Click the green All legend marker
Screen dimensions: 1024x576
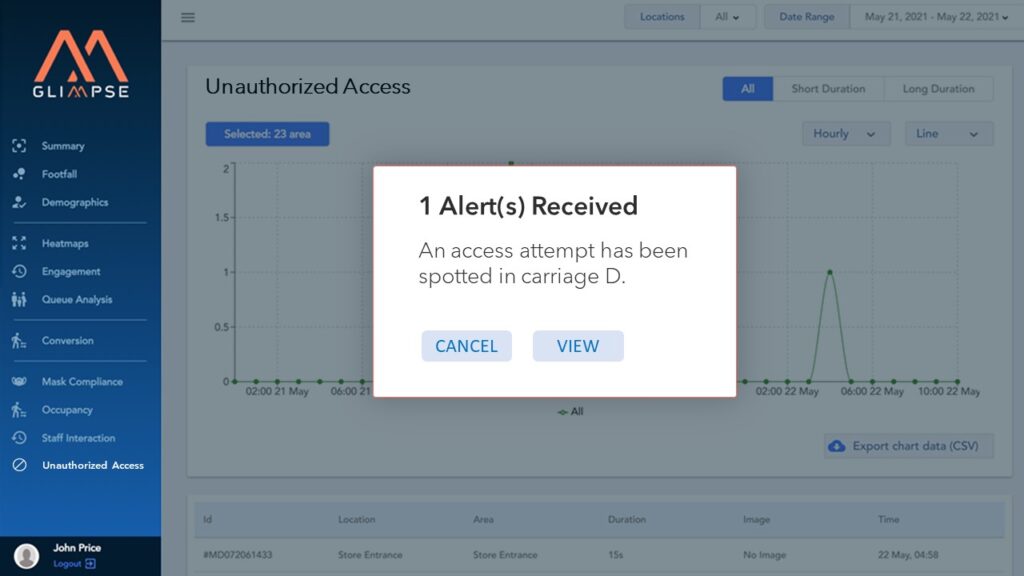pyautogui.click(x=563, y=411)
